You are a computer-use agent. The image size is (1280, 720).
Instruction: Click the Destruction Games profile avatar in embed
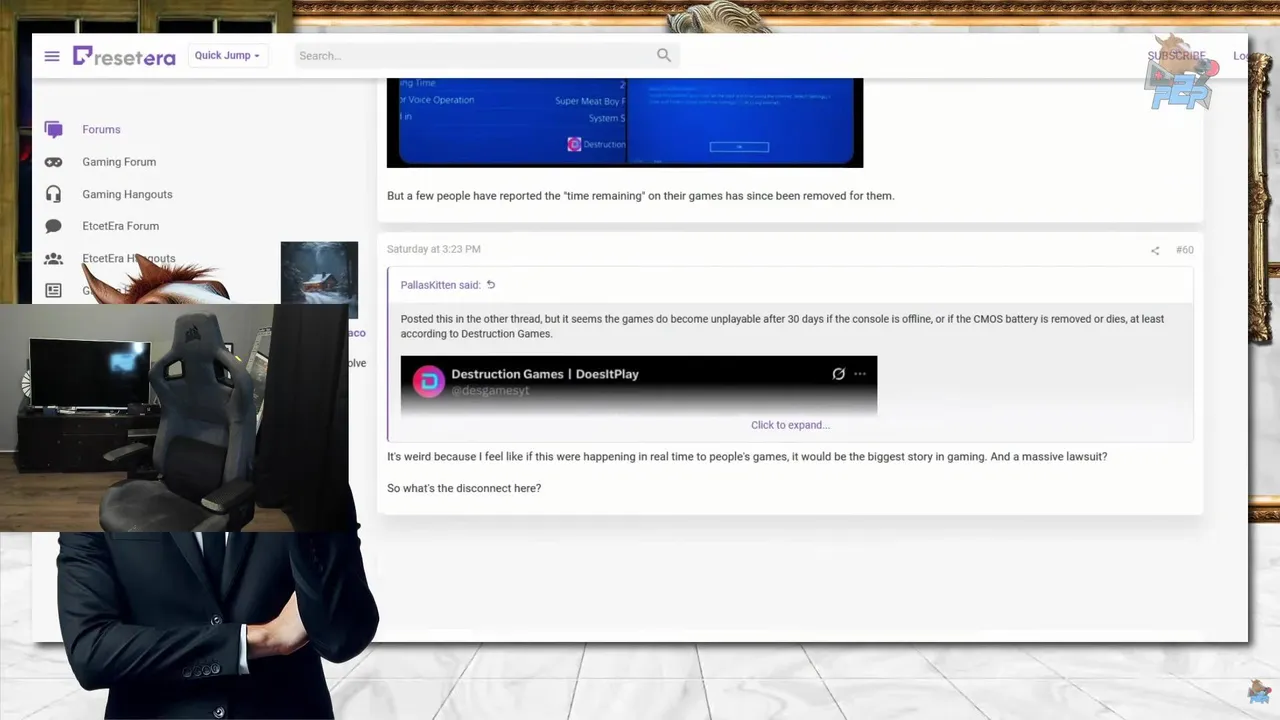point(429,381)
